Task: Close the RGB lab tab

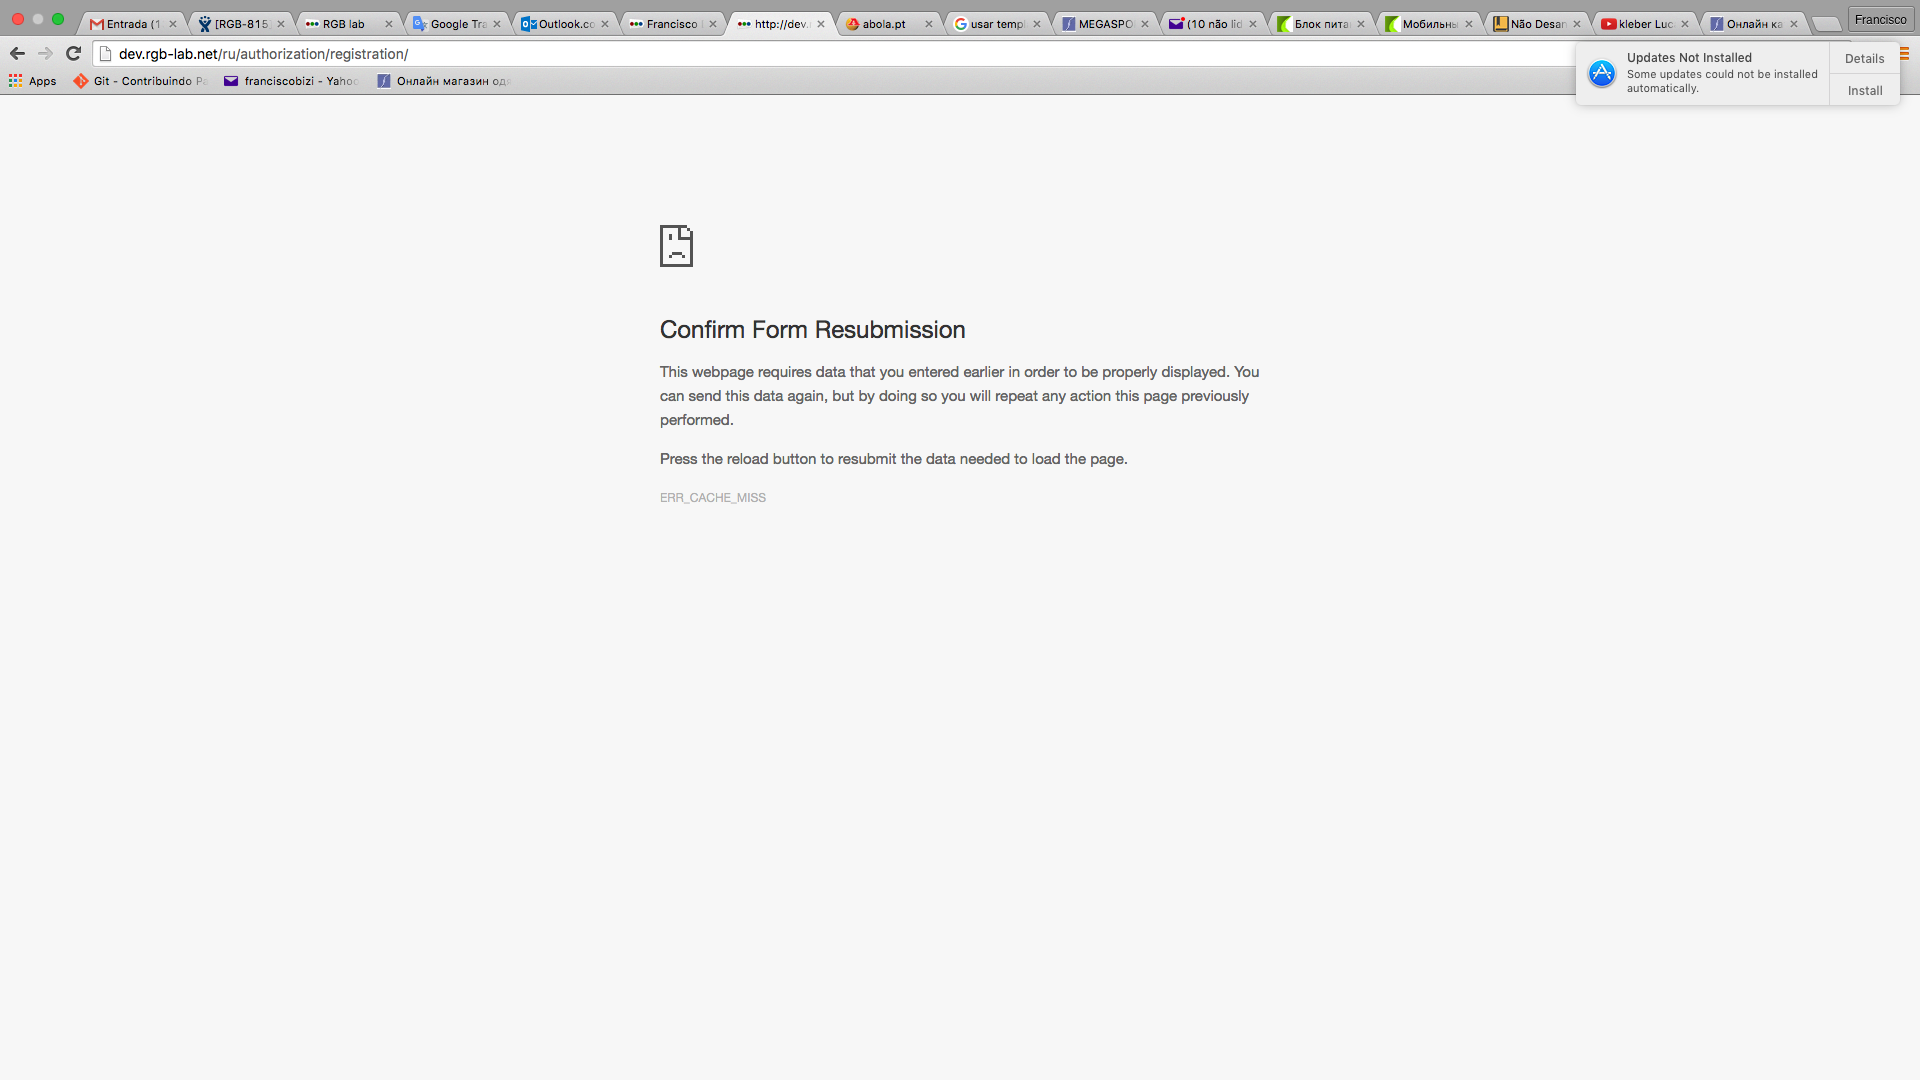Action: coord(389,24)
